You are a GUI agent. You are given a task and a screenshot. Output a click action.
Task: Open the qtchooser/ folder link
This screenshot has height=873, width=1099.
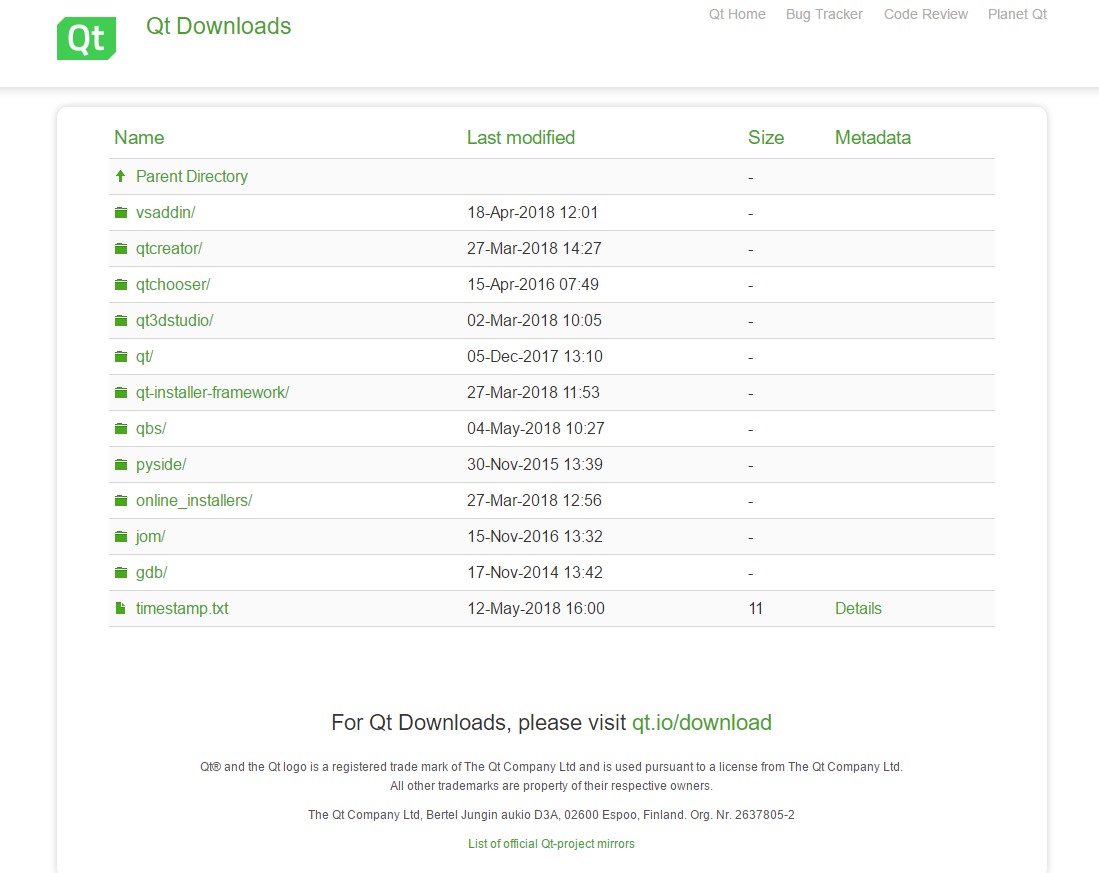173,284
